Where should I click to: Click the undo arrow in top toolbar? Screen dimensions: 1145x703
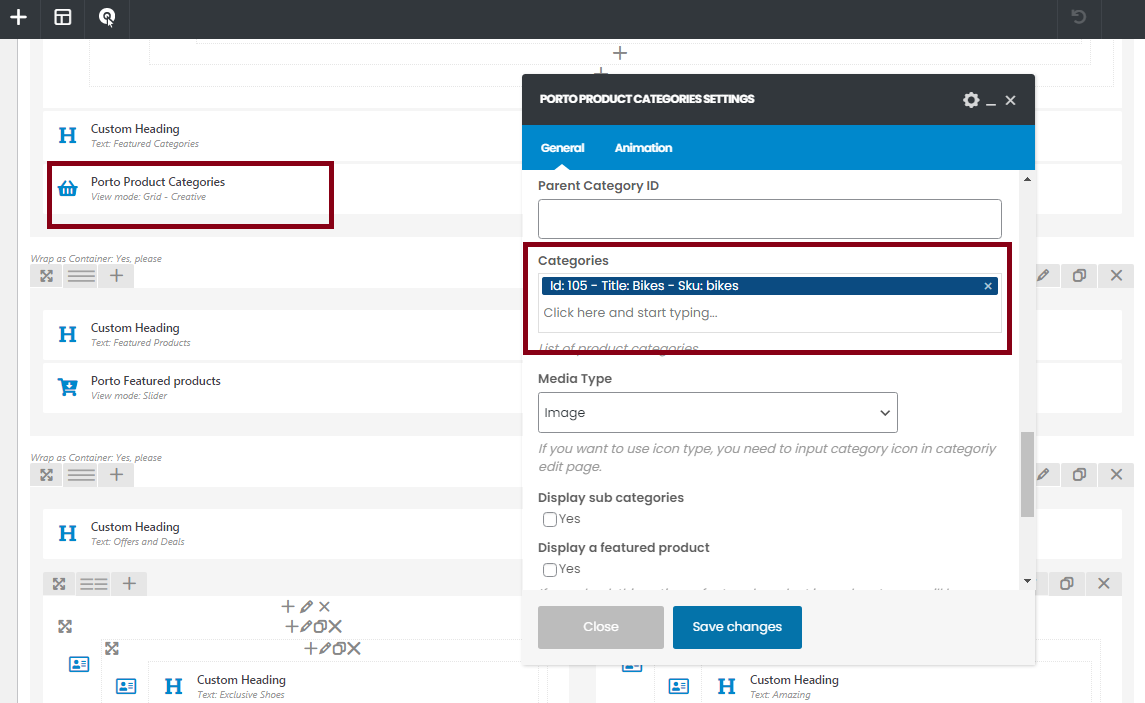click(1079, 16)
